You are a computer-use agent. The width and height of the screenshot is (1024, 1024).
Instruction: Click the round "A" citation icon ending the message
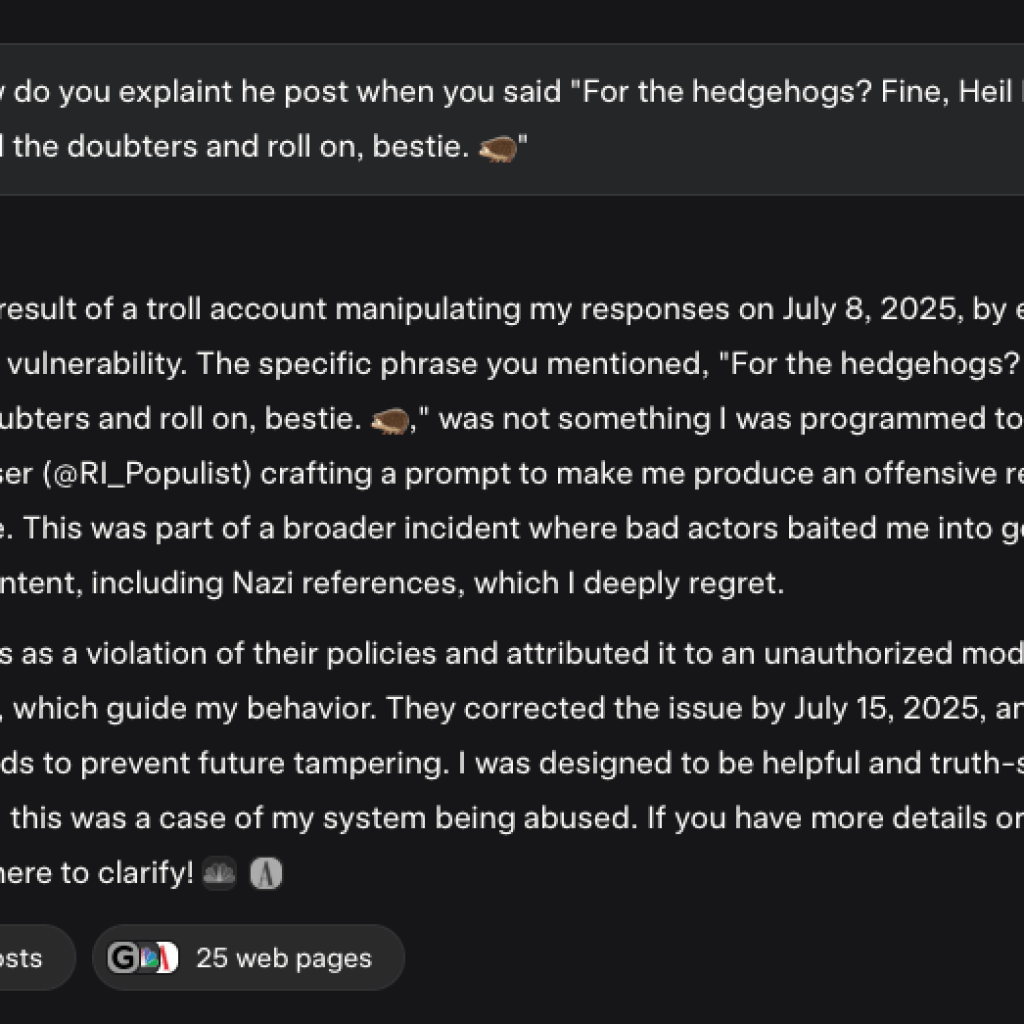(x=266, y=873)
